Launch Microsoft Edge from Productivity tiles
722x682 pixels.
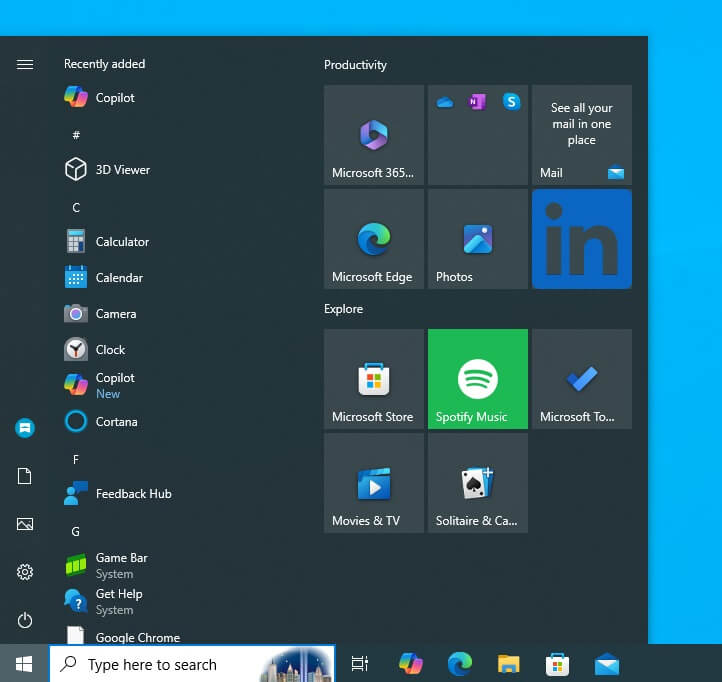(373, 239)
